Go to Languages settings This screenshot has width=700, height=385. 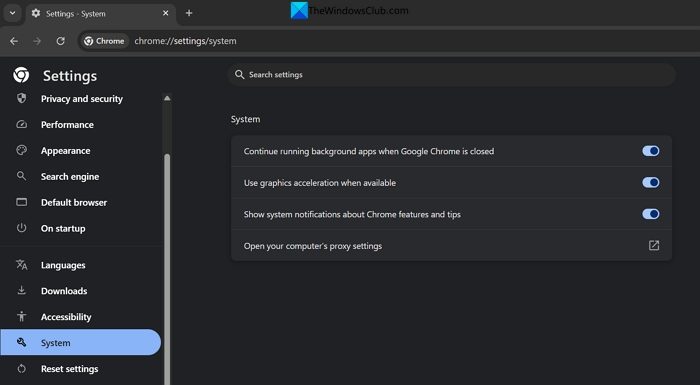63,265
